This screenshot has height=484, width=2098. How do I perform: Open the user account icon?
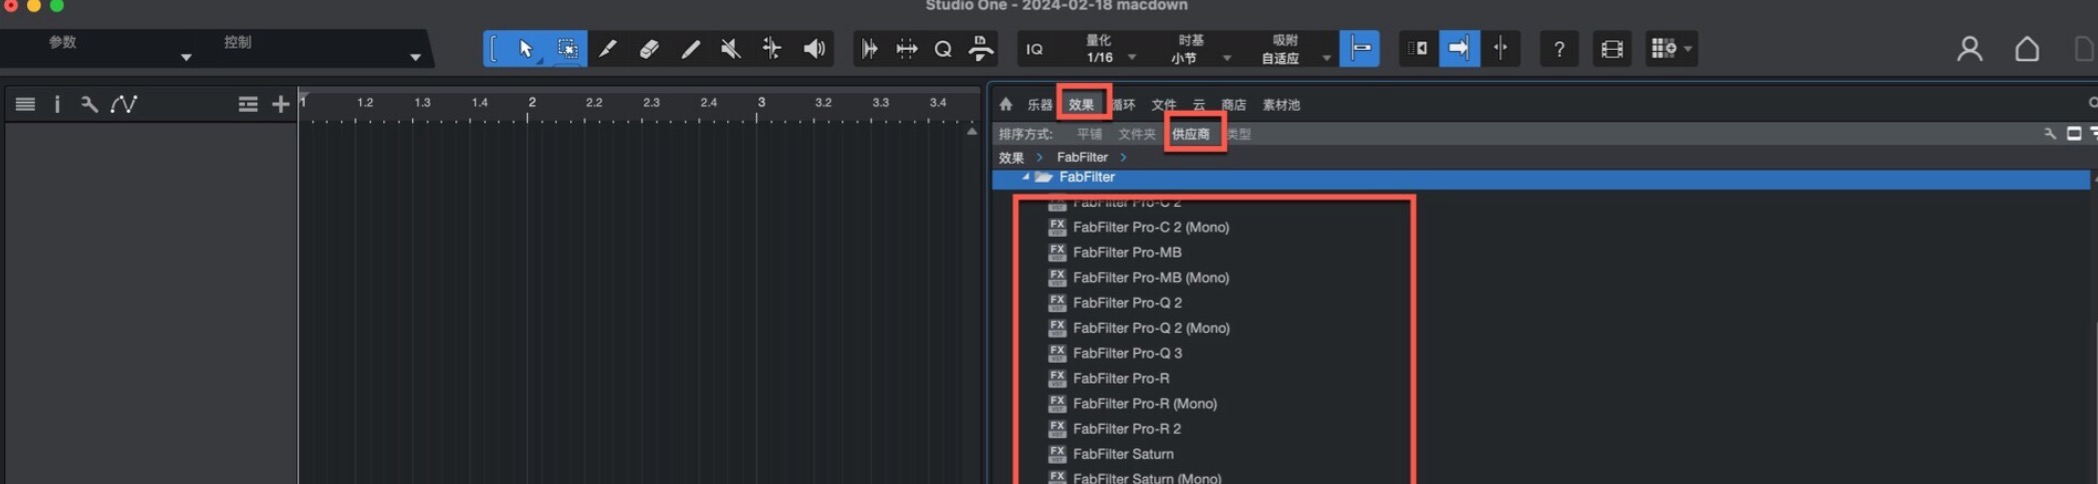[x=1970, y=49]
